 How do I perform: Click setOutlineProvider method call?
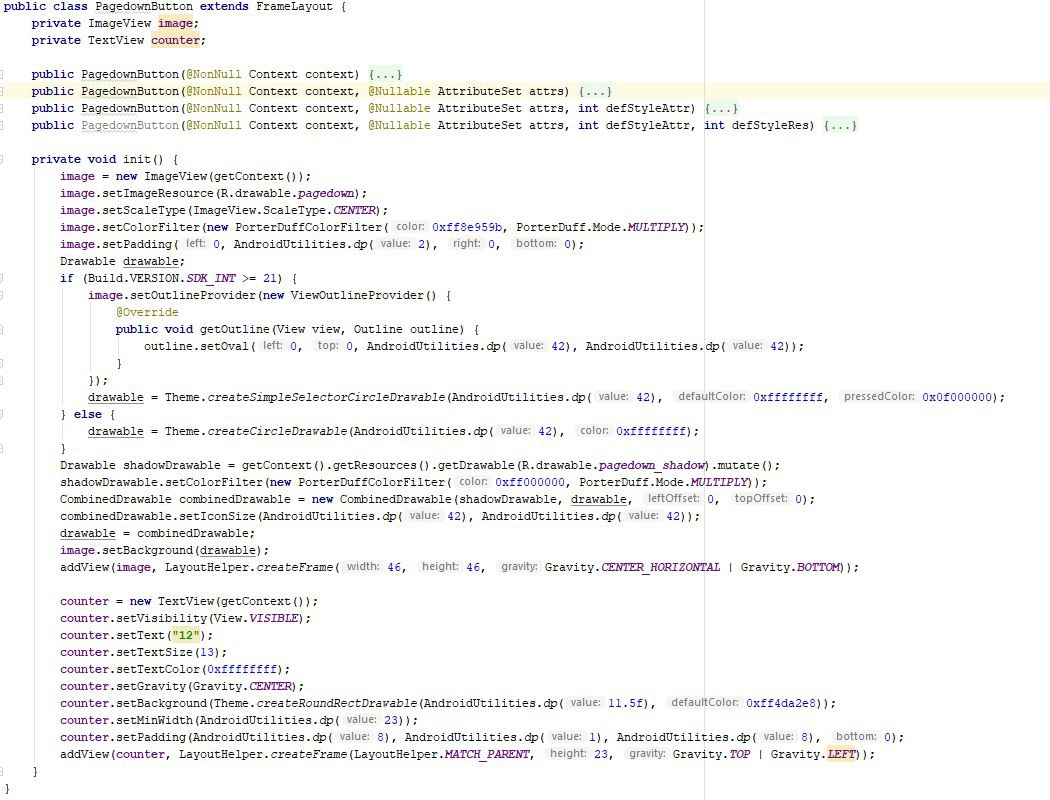click(193, 295)
